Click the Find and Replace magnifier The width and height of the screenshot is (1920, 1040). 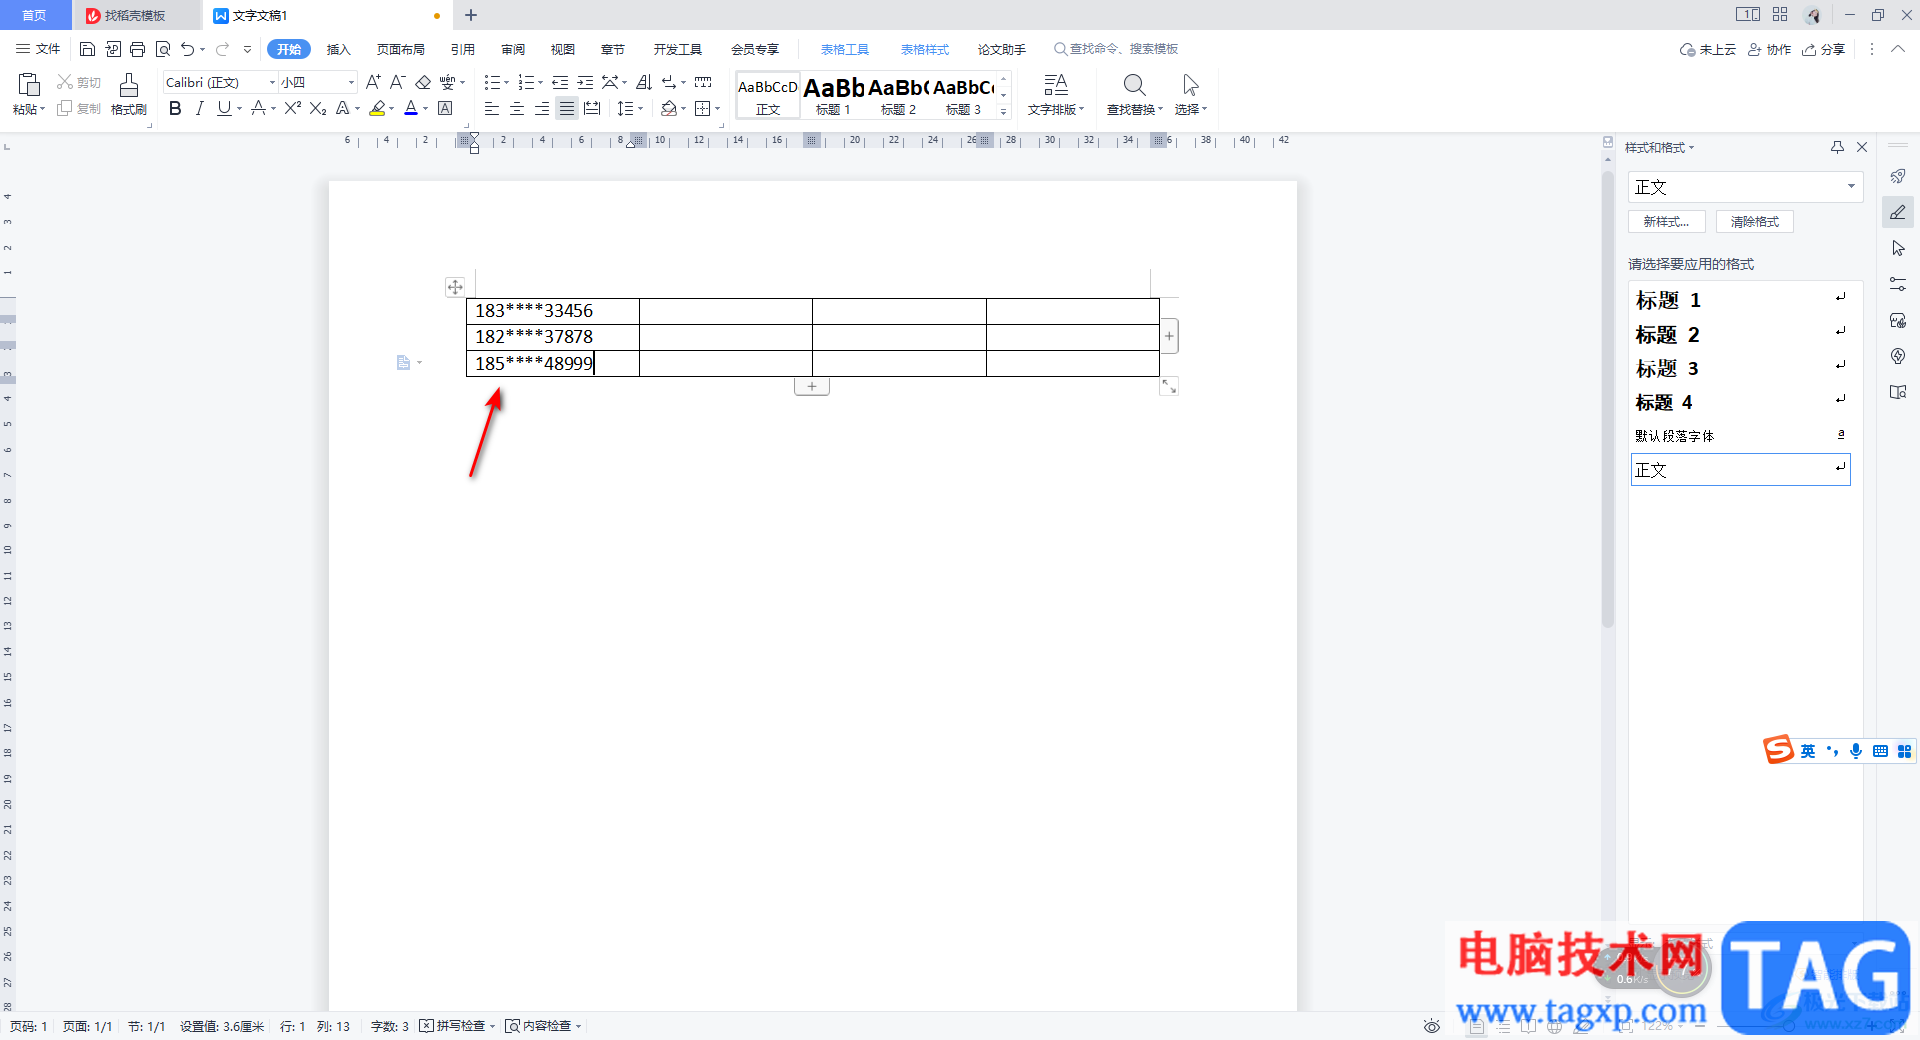coord(1134,85)
